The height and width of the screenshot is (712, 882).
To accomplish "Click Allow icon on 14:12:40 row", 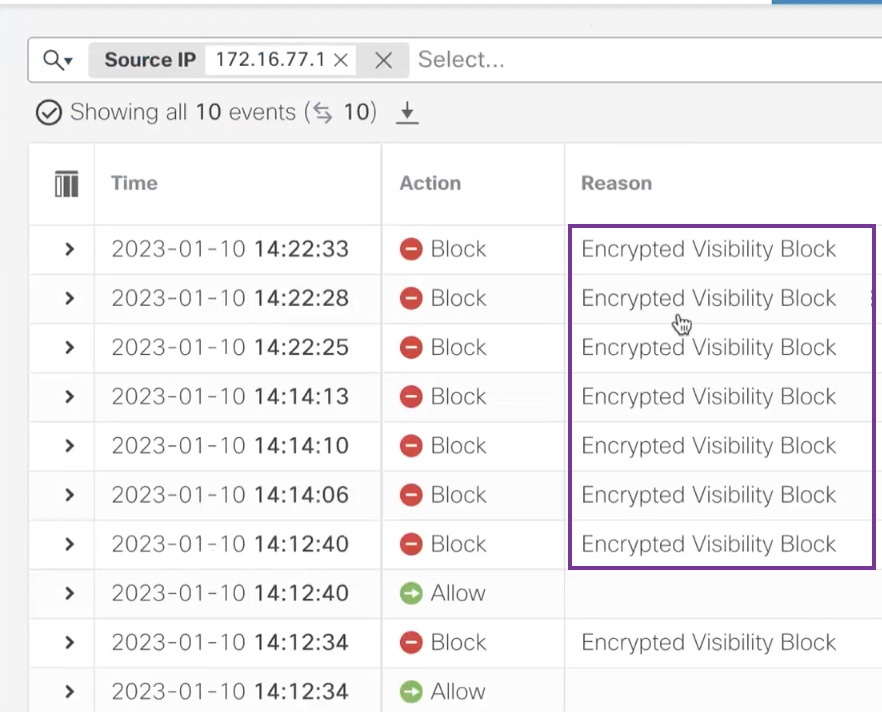I will click(x=411, y=593).
